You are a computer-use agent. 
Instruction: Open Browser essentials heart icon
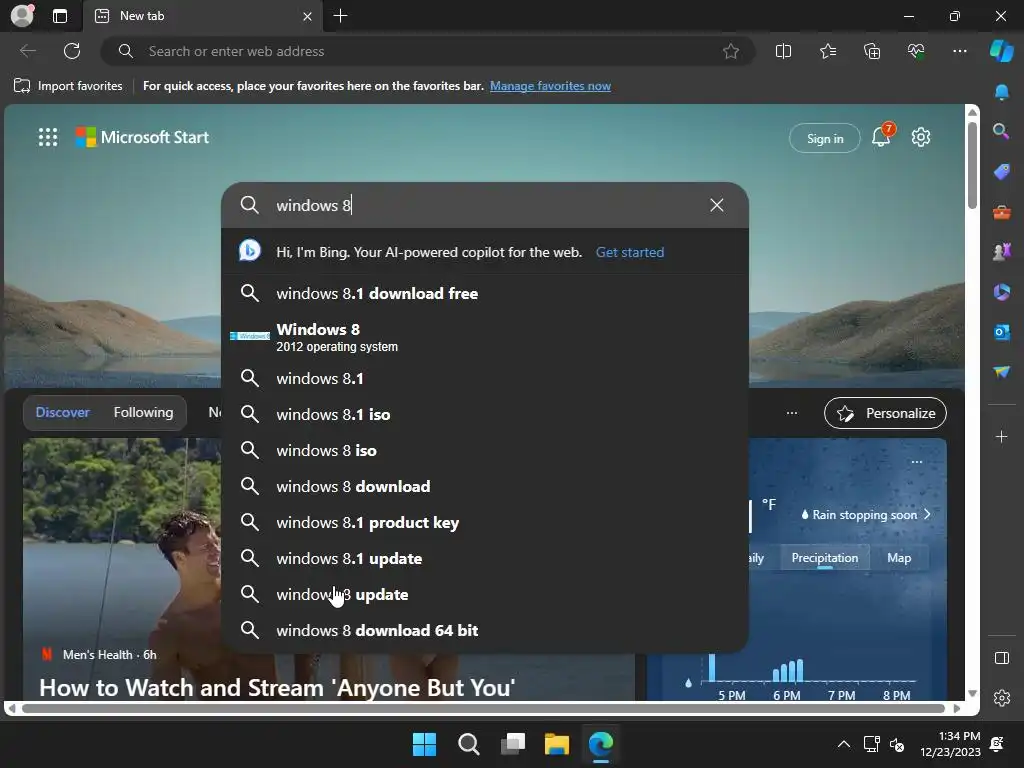916,51
